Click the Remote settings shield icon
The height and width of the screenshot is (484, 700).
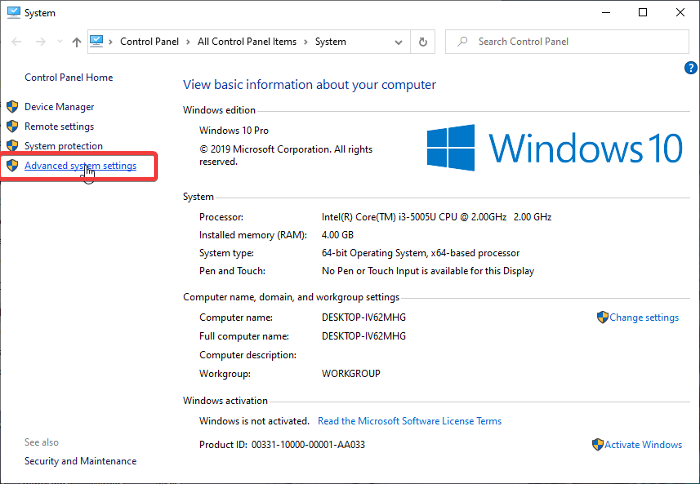12,127
